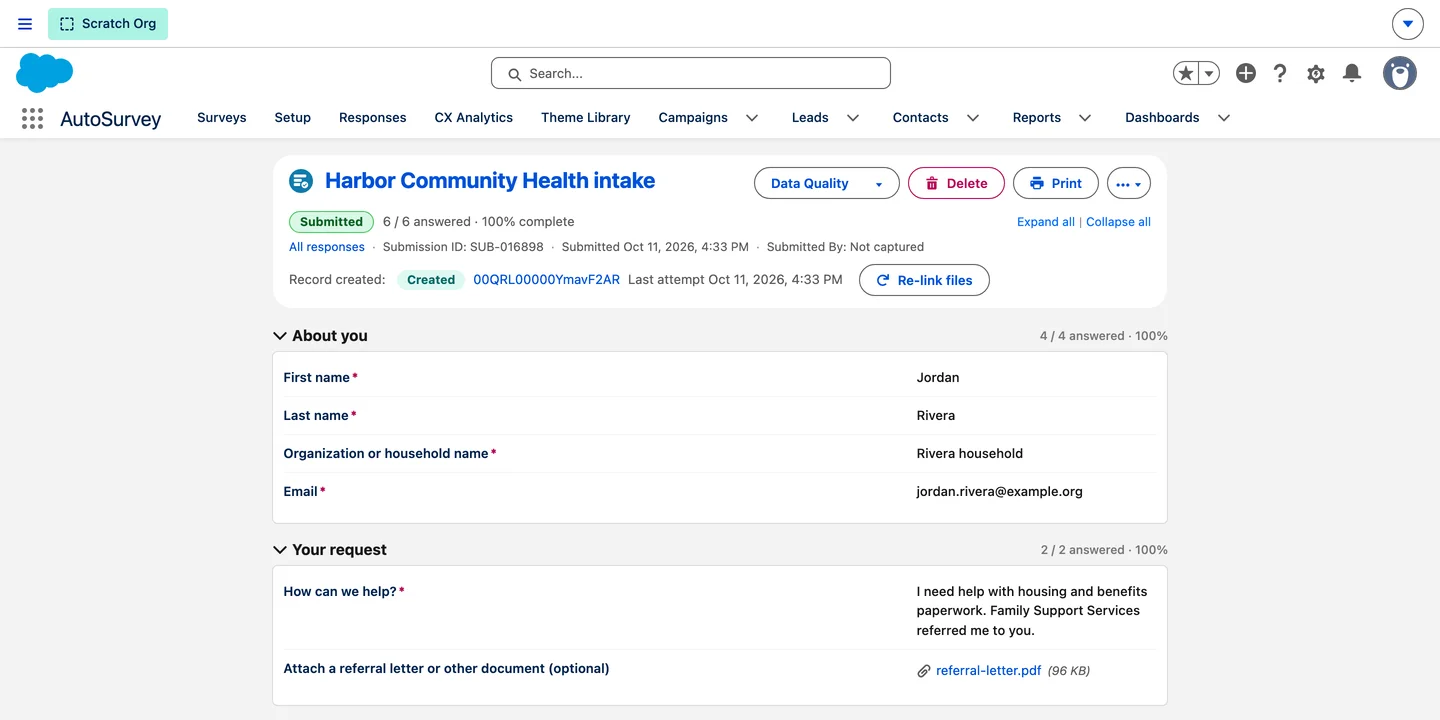The height and width of the screenshot is (720, 1440).
Task: Go to the Setup tab
Action: coord(293,118)
